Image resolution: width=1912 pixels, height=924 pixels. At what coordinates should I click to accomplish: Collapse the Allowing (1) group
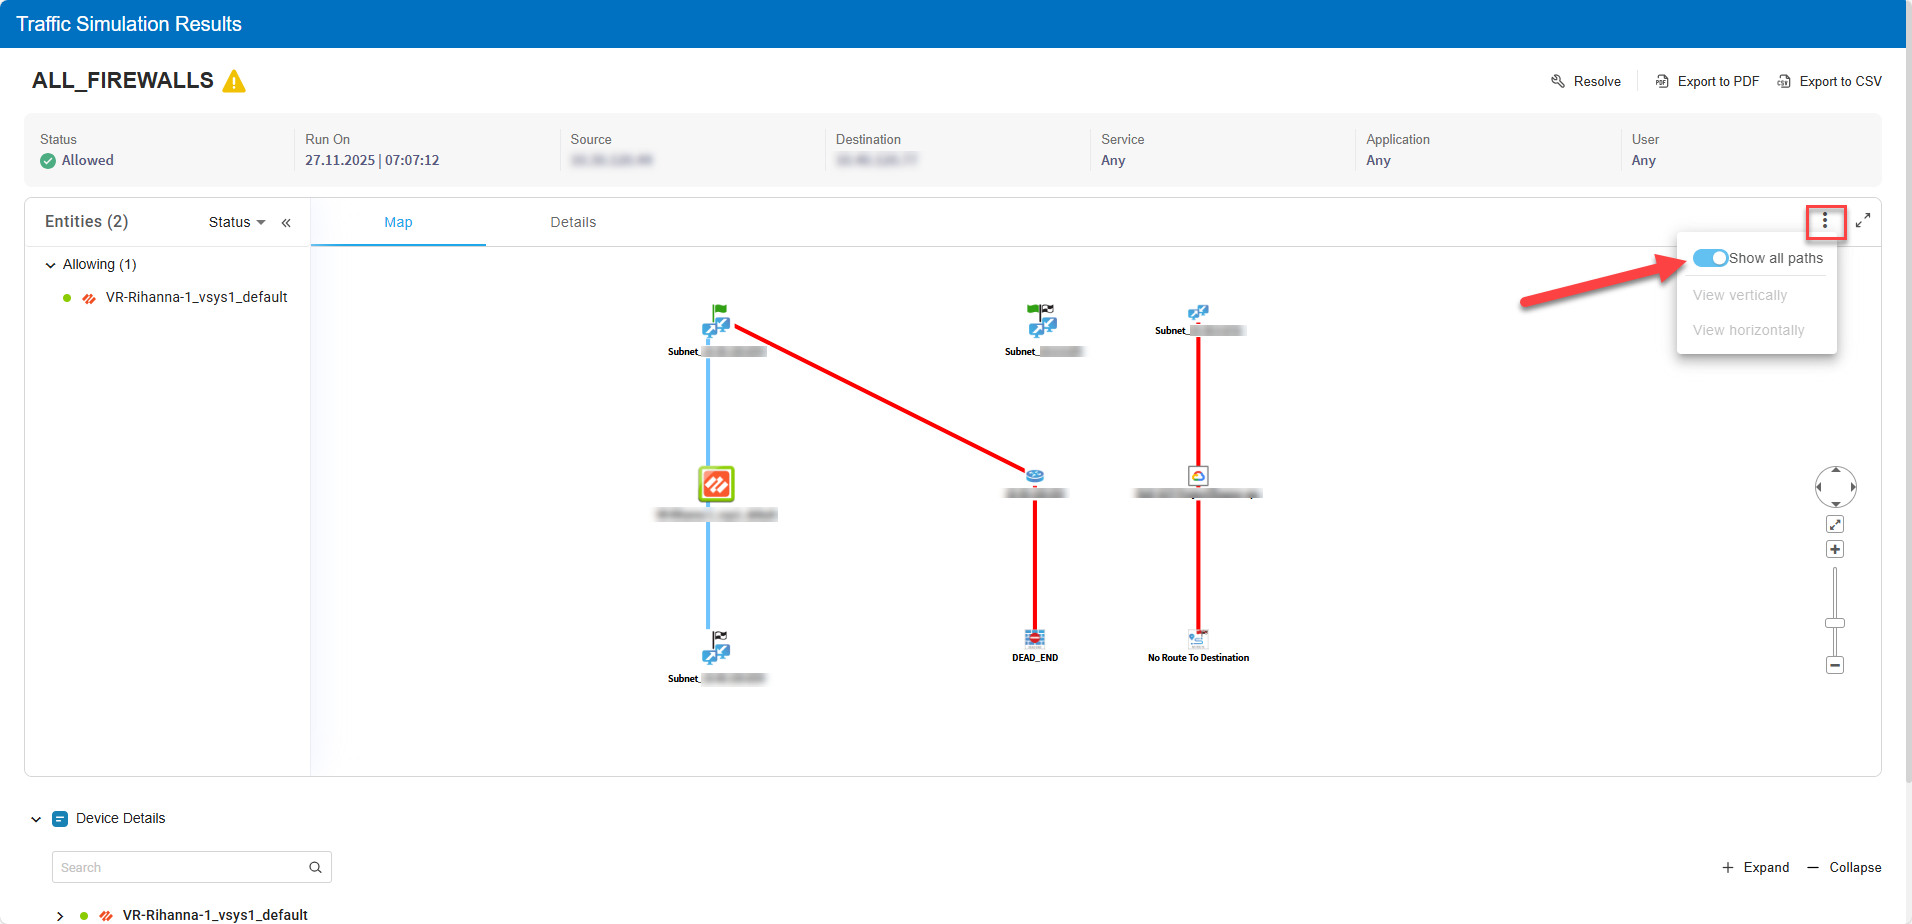(x=51, y=265)
